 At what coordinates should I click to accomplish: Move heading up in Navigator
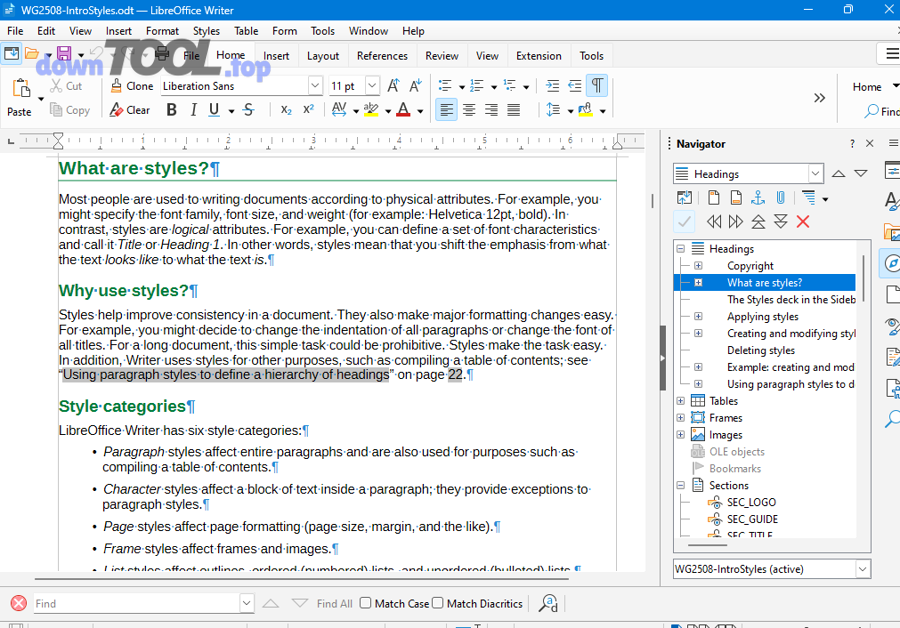click(758, 222)
